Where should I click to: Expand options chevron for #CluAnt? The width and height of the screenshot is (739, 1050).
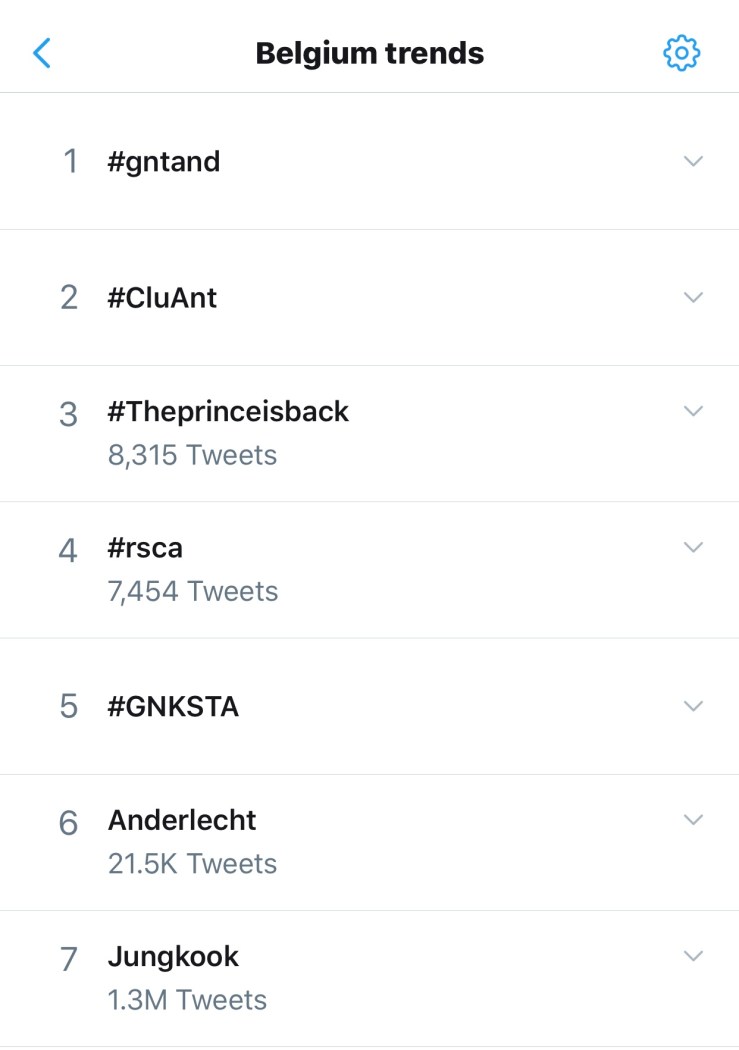(x=693, y=297)
